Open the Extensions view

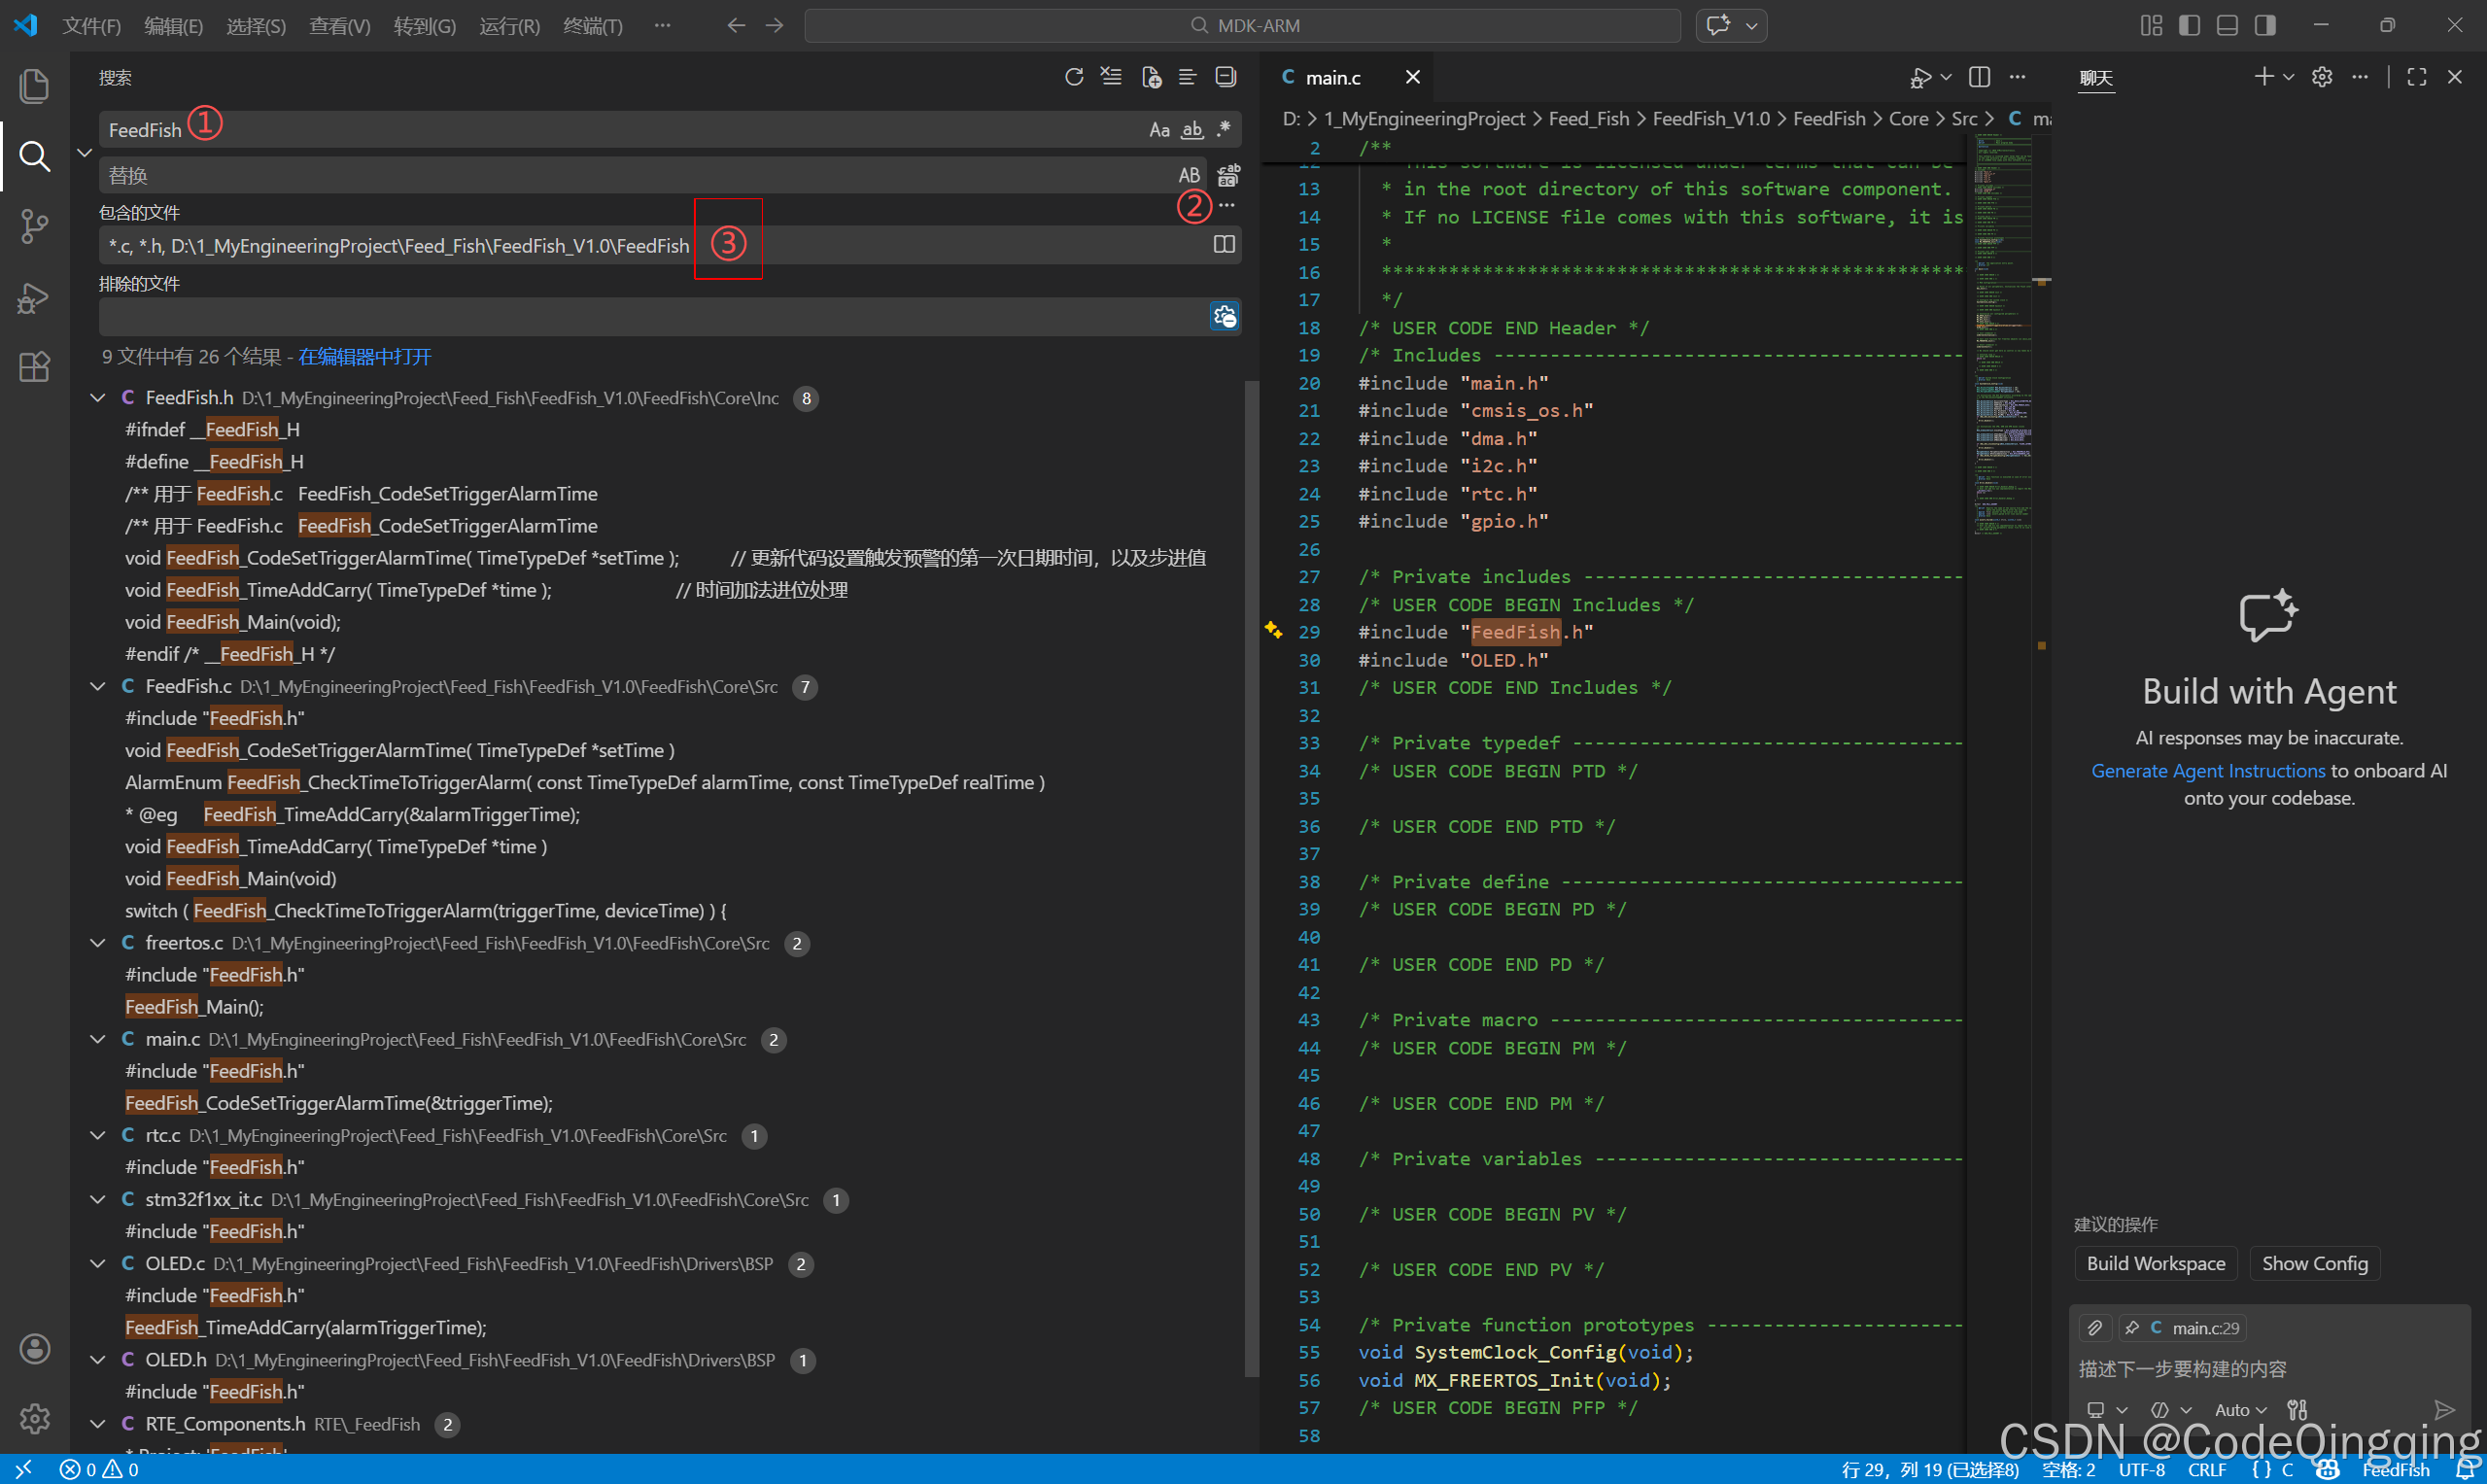pos(34,367)
